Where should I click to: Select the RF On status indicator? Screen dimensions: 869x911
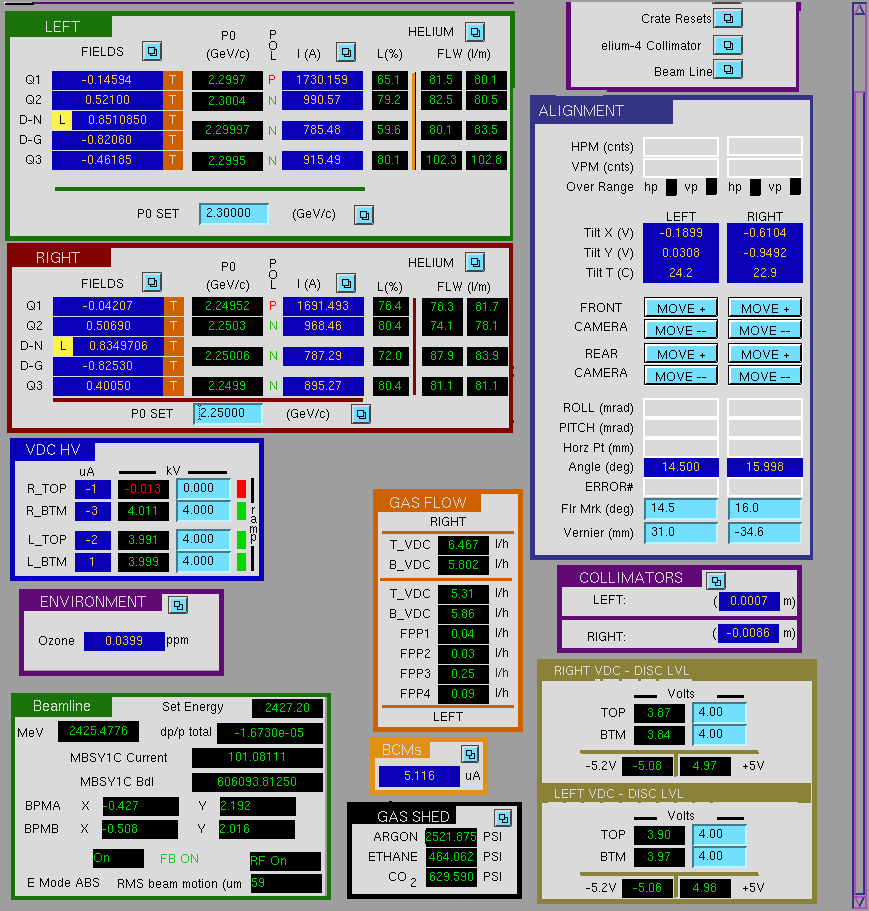[x=285, y=861]
